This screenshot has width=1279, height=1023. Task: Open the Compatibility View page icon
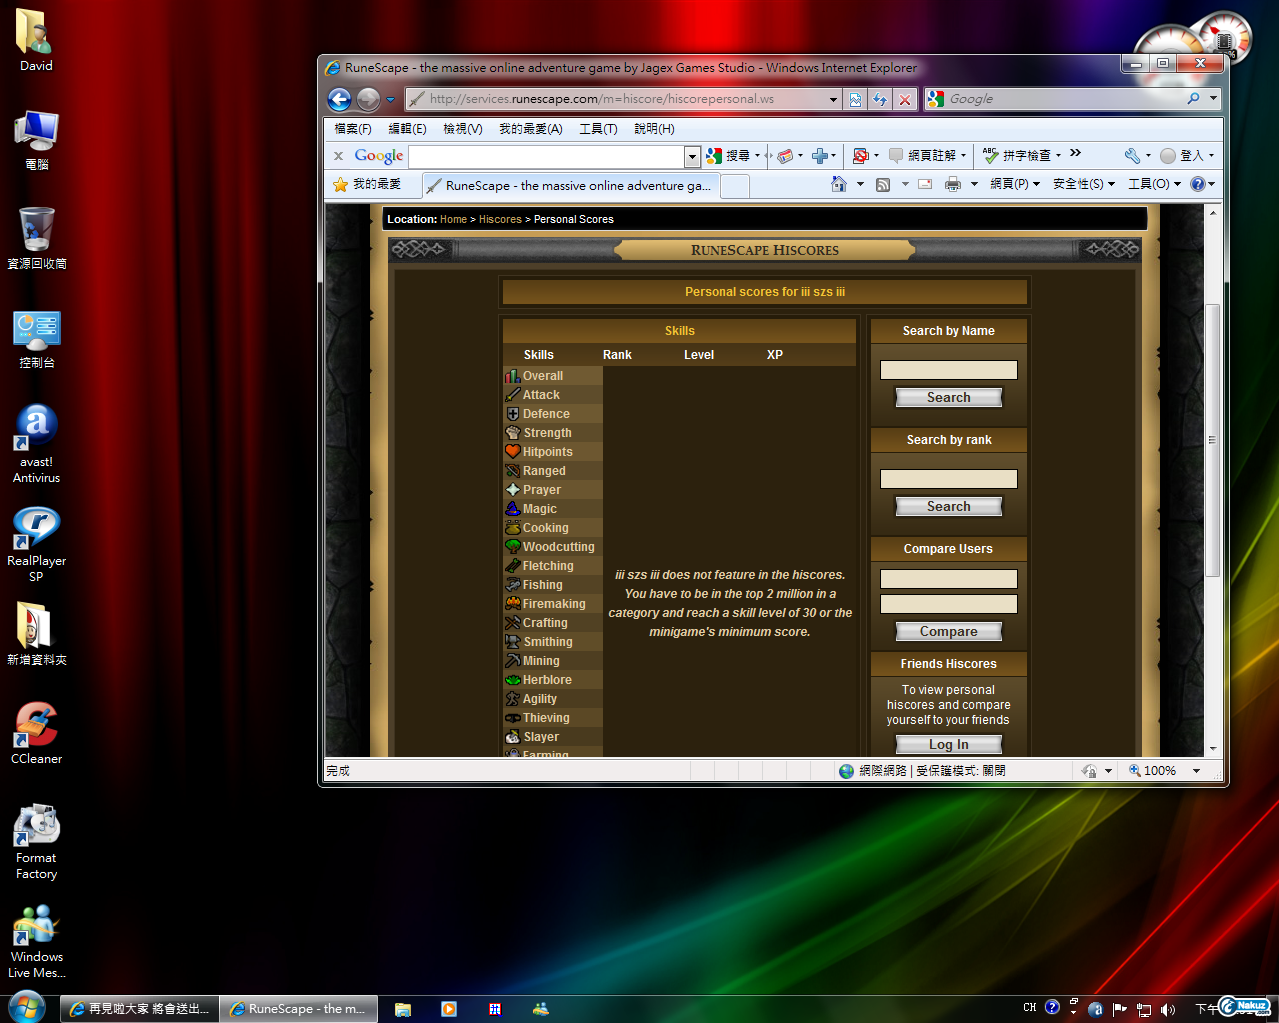point(855,99)
